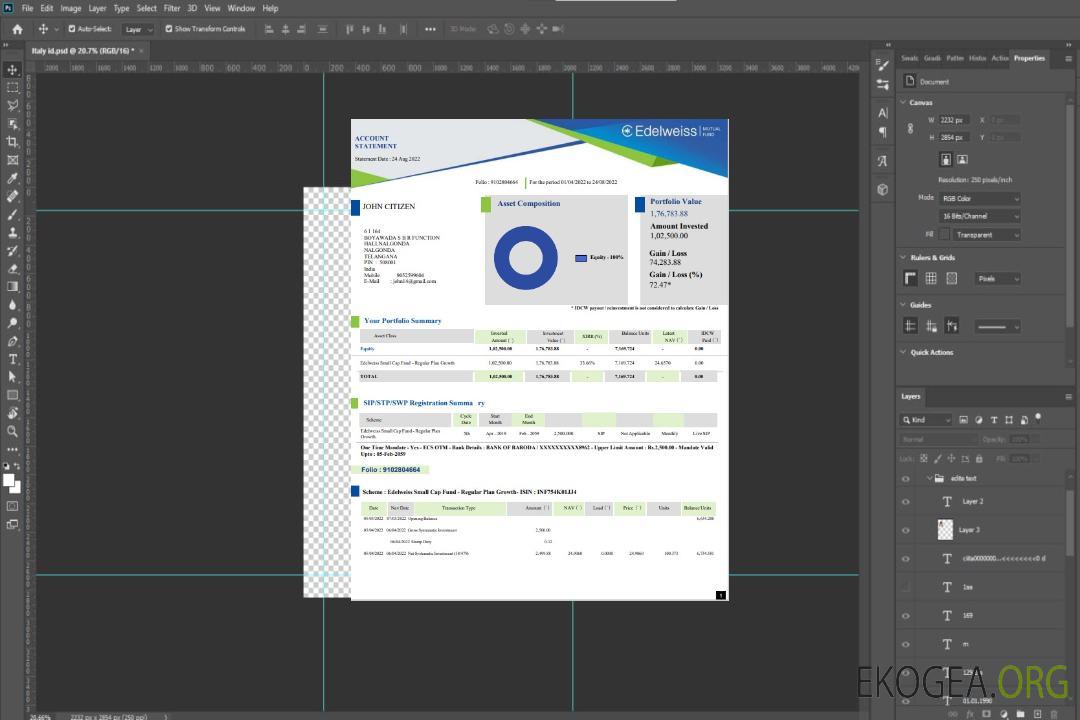This screenshot has width=1080, height=720.
Task: Toggle Show Transform Controls checkbox
Action: click(168, 29)
